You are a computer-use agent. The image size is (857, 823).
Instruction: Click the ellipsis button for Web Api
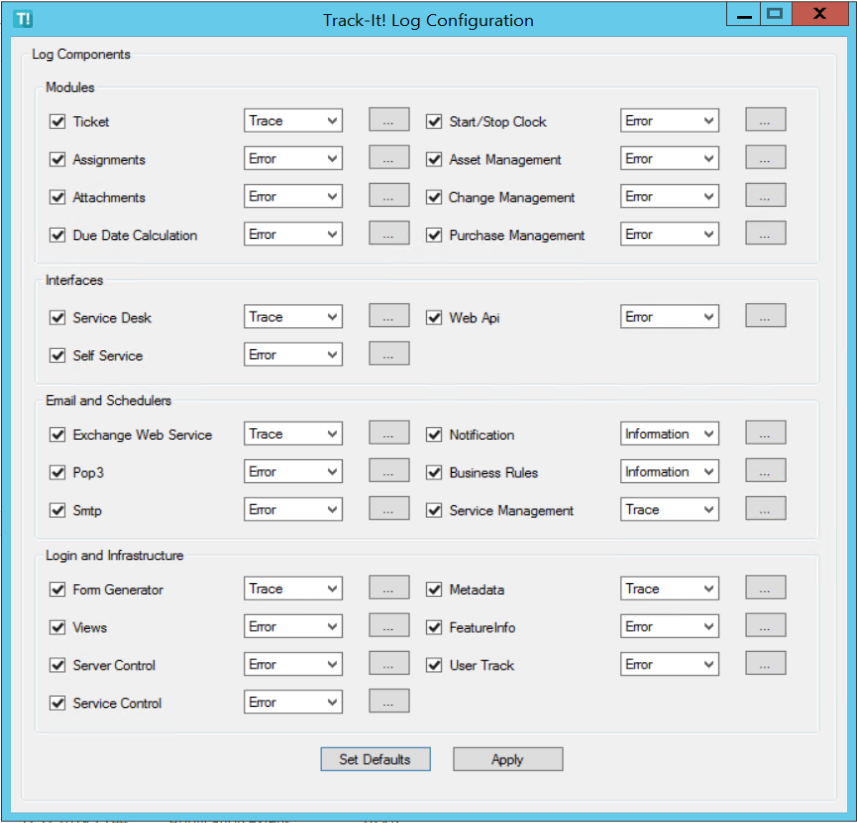[x=766, y=315]
